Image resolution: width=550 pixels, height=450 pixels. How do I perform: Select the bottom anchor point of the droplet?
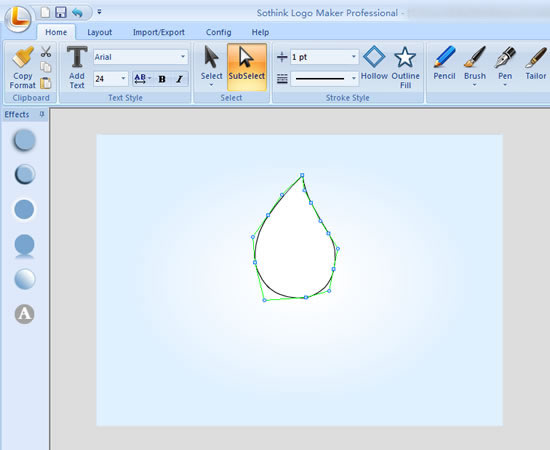pyautogui.click(x=306, y=297)
